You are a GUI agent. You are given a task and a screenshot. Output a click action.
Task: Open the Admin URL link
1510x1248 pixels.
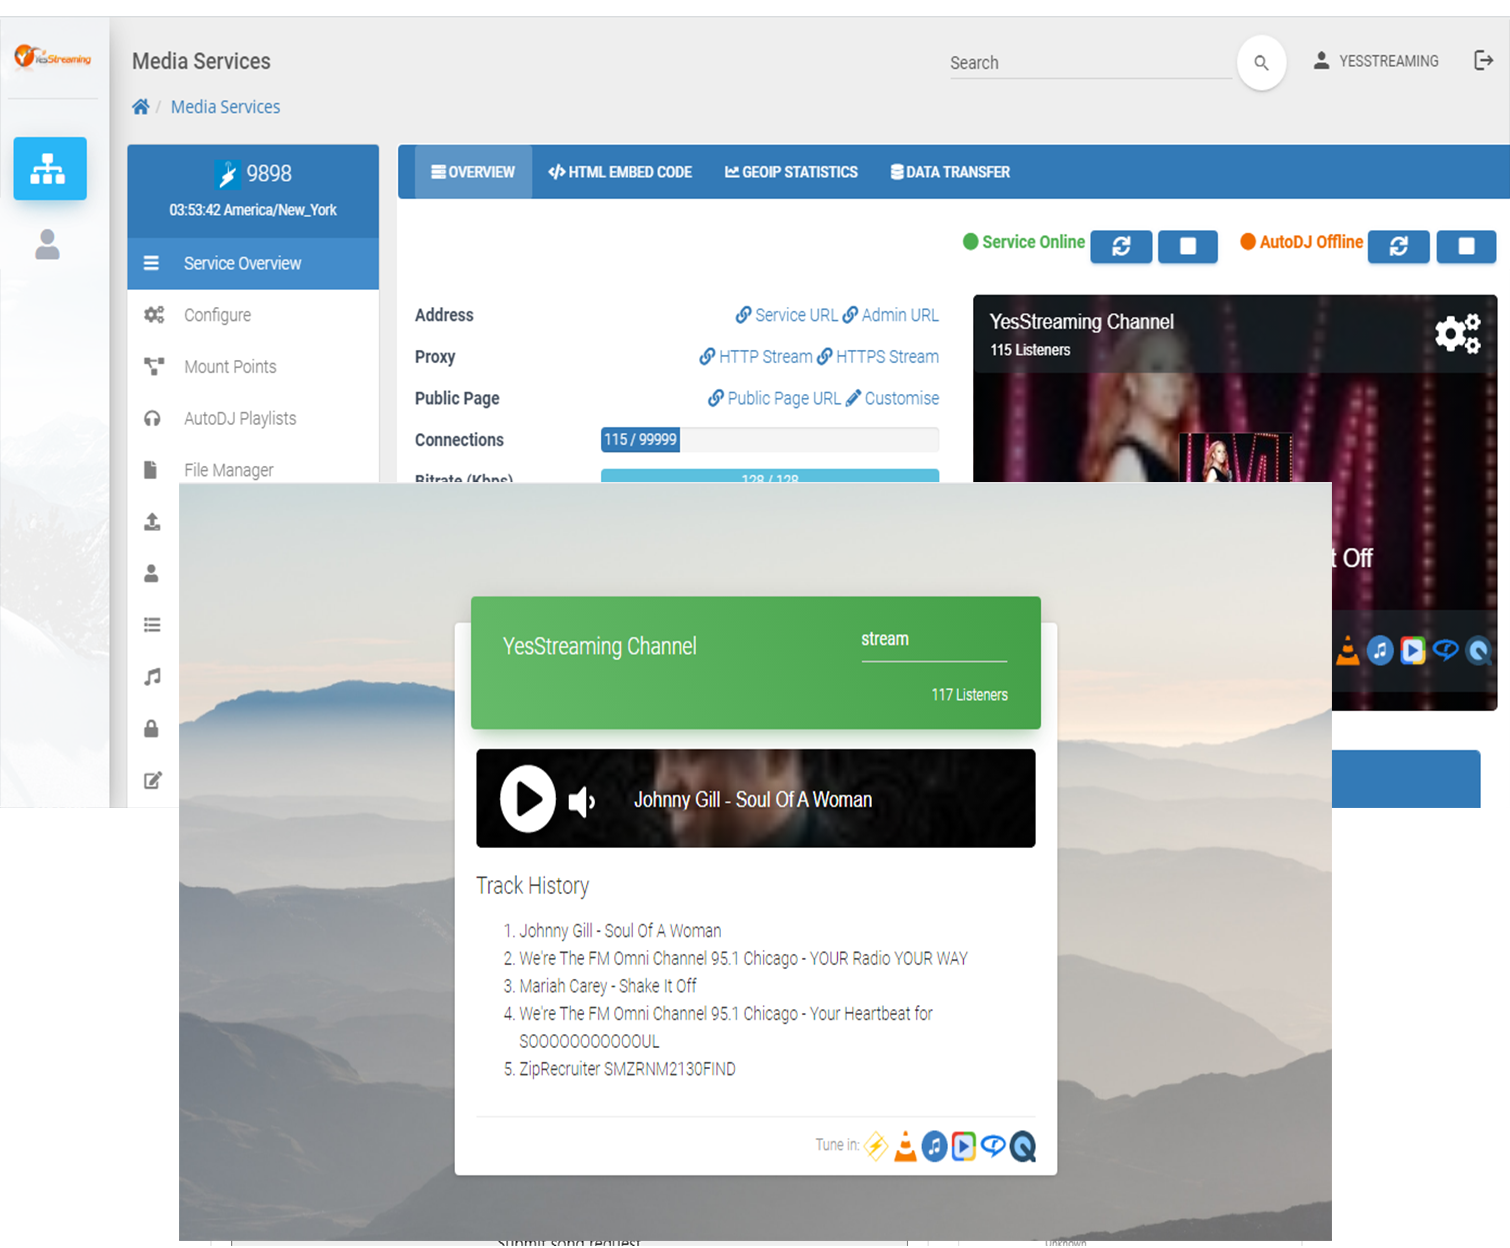[x=891, y=315]
